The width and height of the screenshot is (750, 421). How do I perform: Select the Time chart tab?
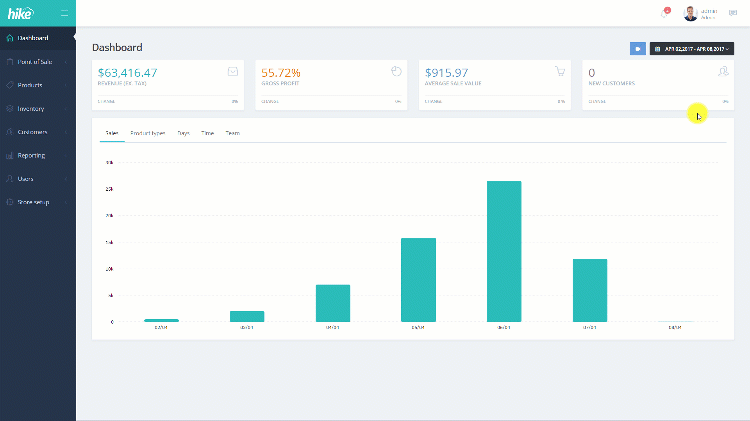coord(208,133)
